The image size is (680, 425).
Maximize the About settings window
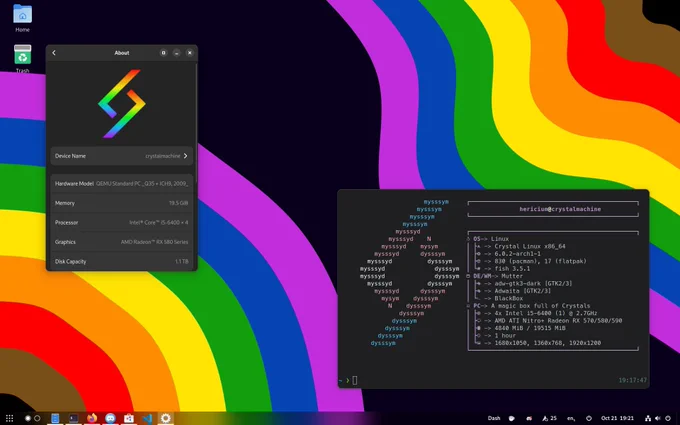(163, 53)
